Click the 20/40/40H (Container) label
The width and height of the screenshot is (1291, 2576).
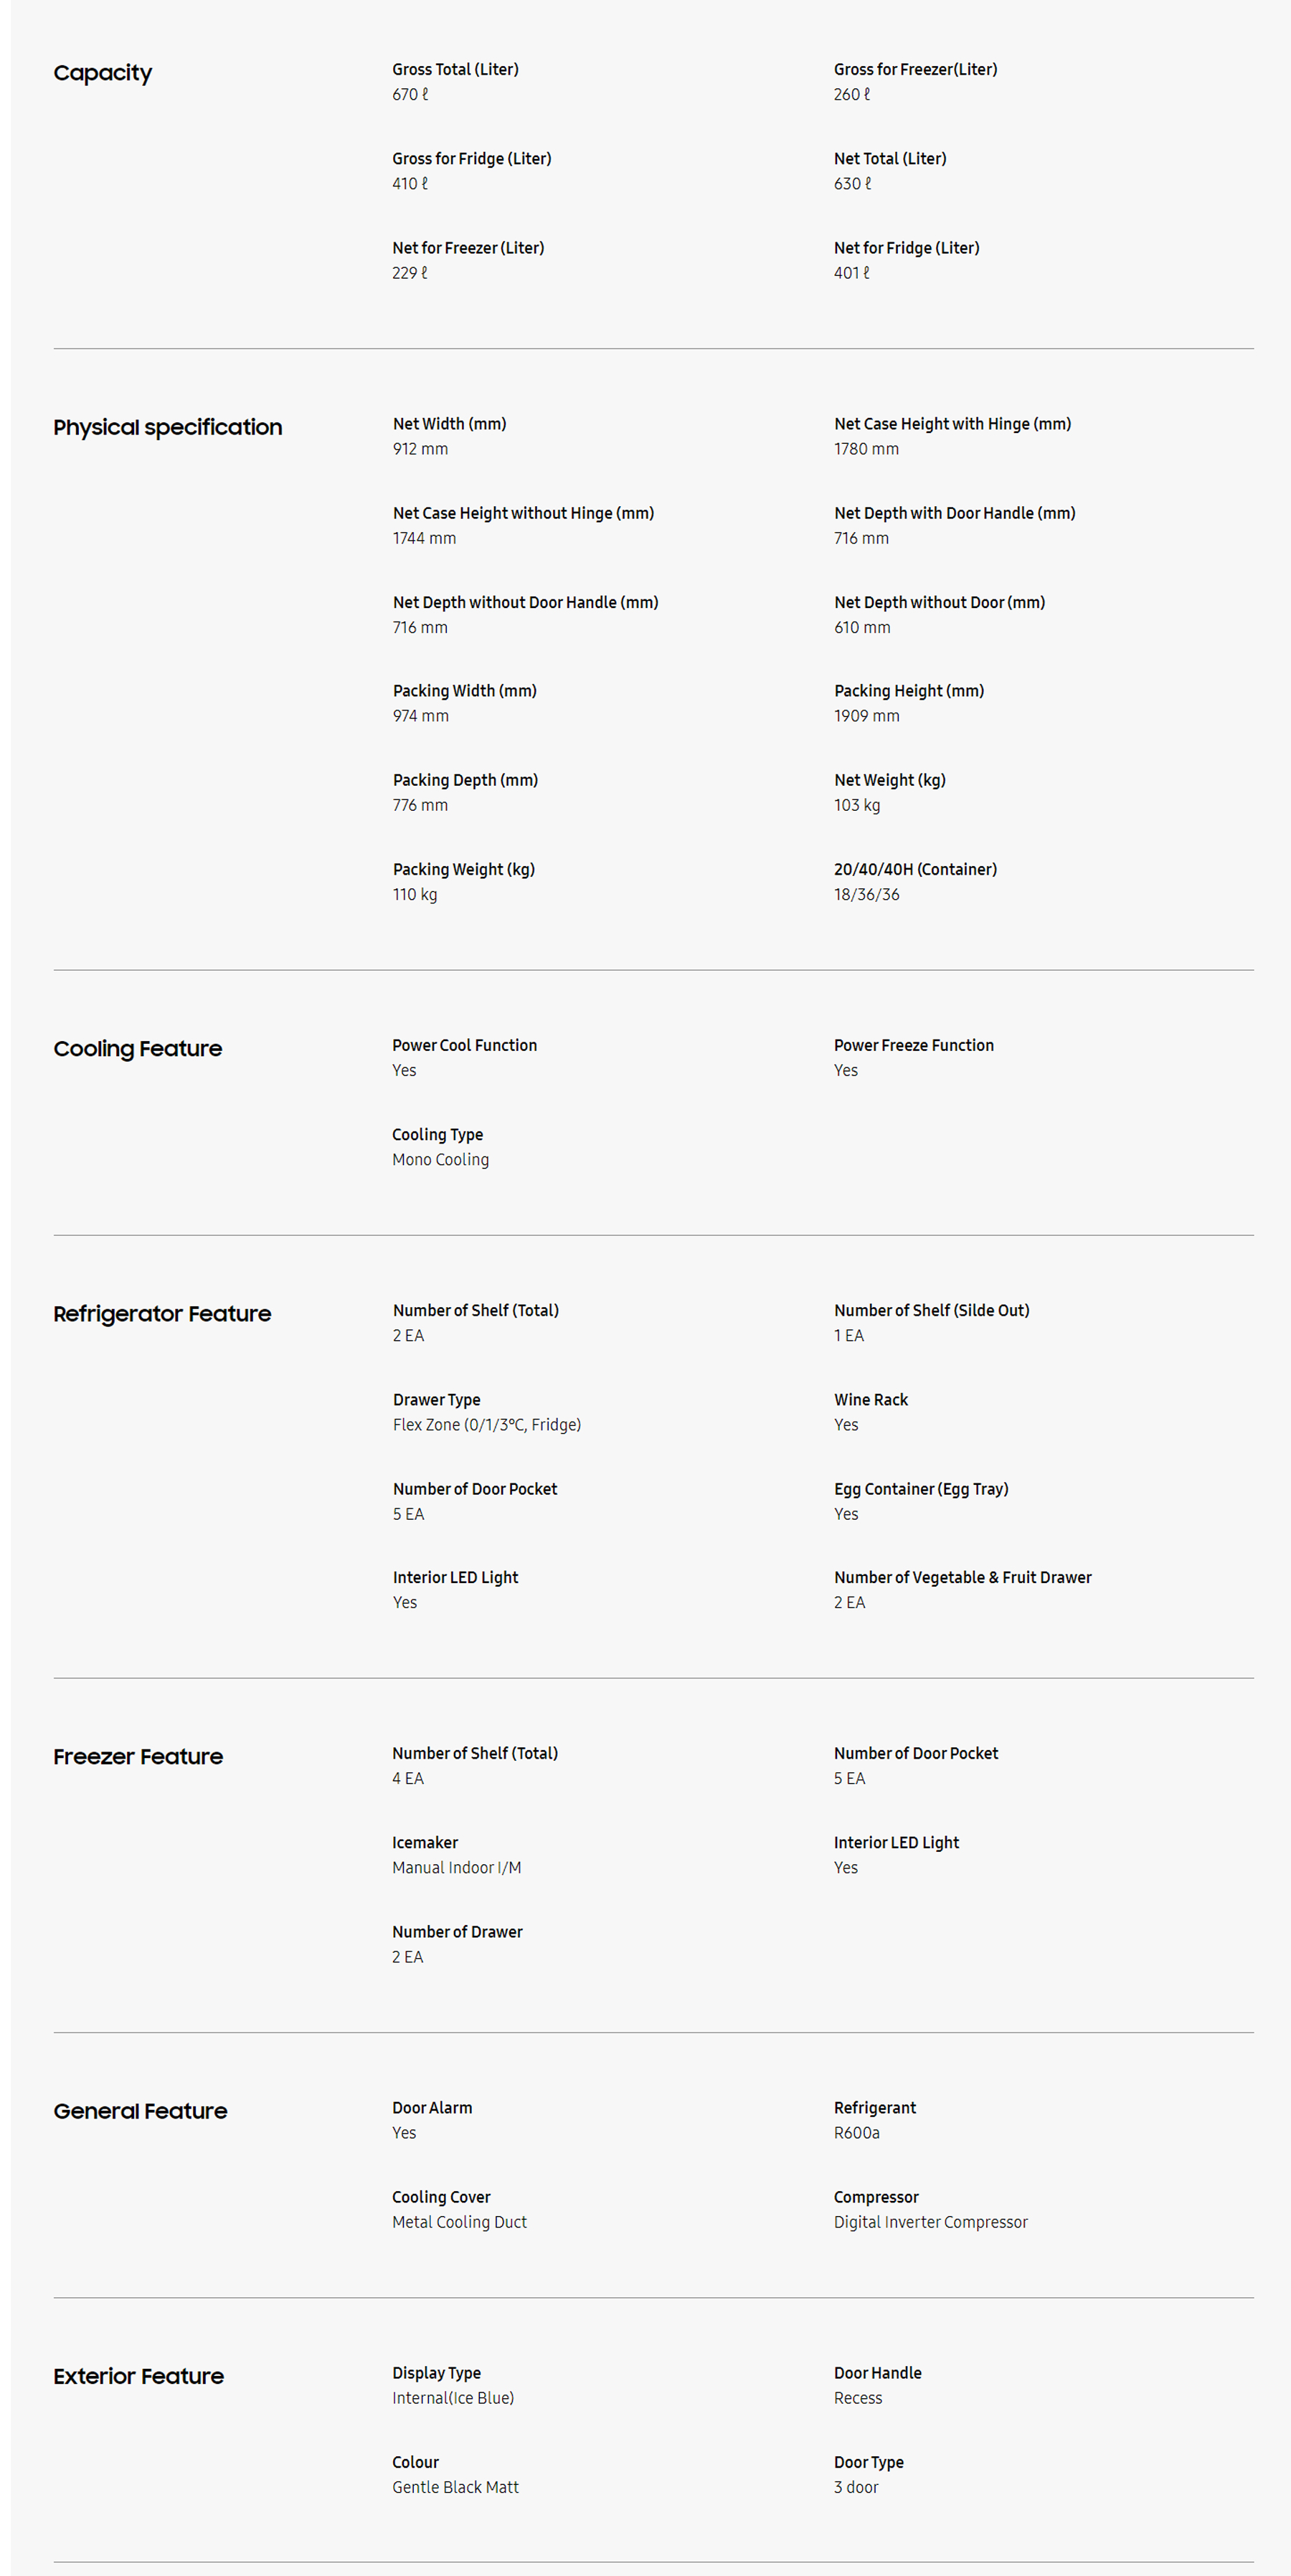914,869
